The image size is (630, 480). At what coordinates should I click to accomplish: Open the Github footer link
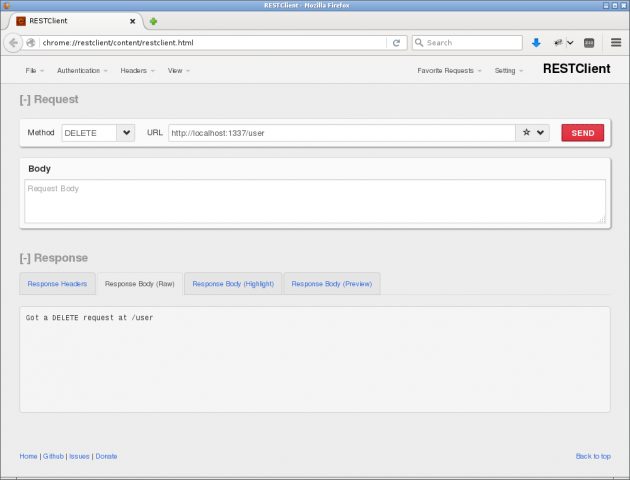click(53, 456)
